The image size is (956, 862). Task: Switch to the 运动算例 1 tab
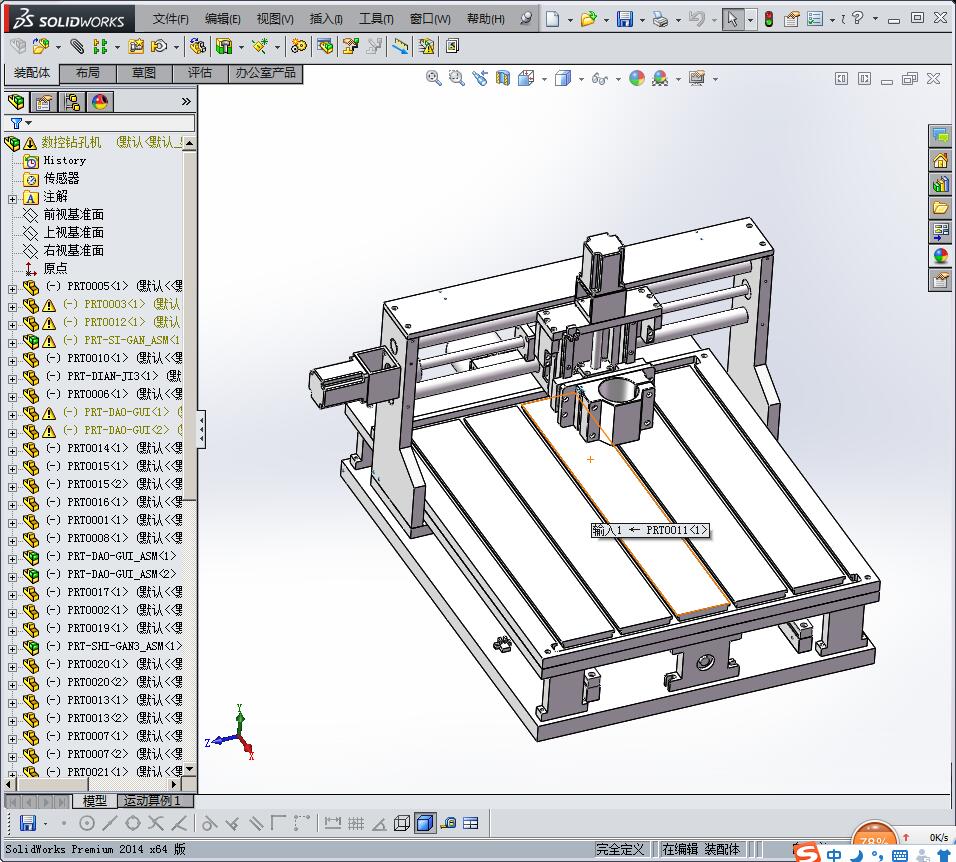pos(153,801)
